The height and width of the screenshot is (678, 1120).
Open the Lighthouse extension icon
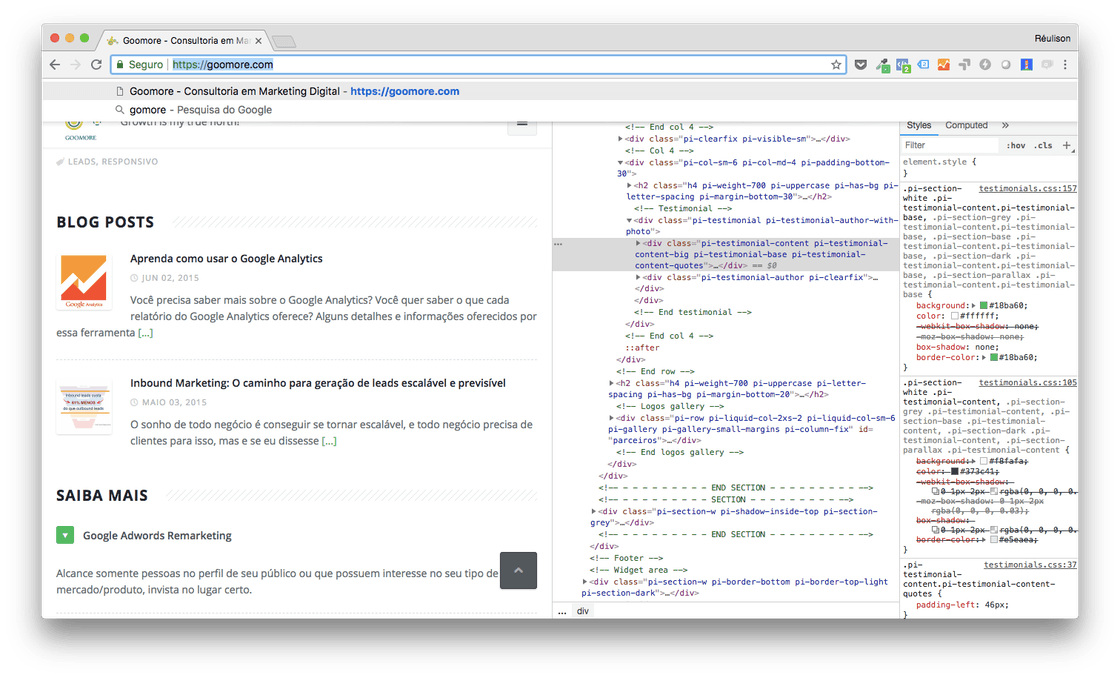tap(1026, 65)
